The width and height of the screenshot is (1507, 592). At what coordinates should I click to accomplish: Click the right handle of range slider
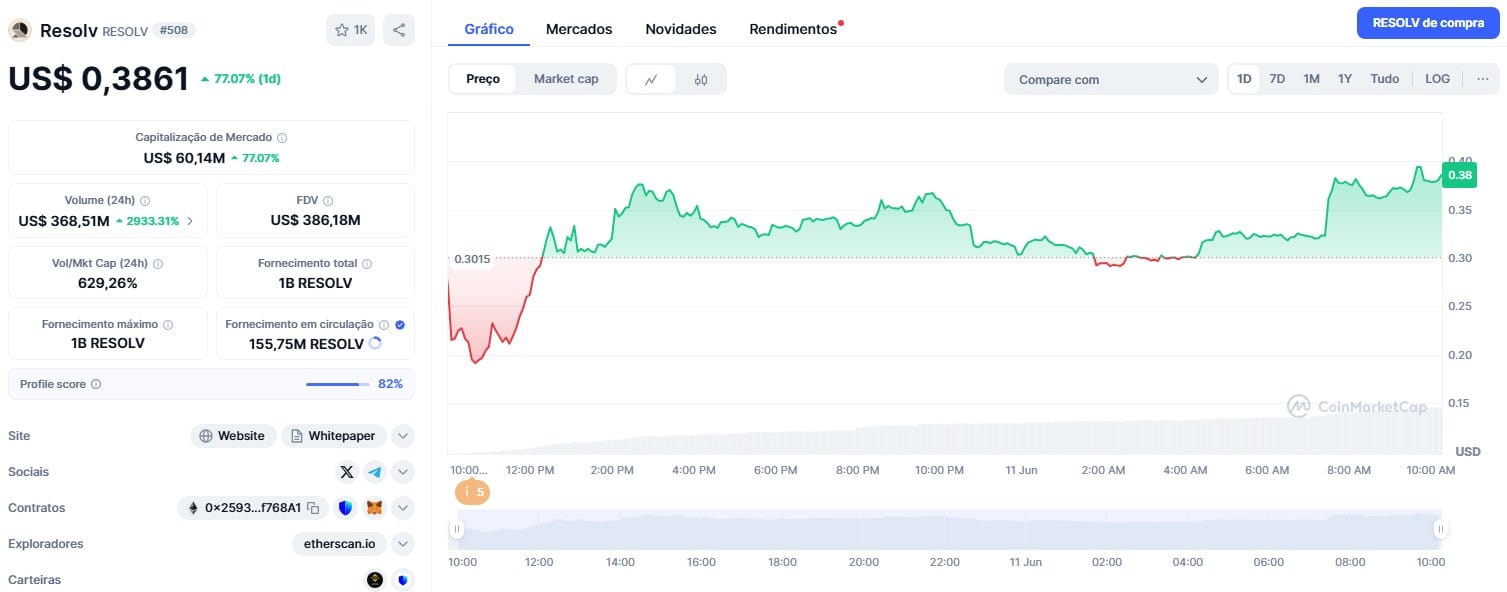(1440, 529)
